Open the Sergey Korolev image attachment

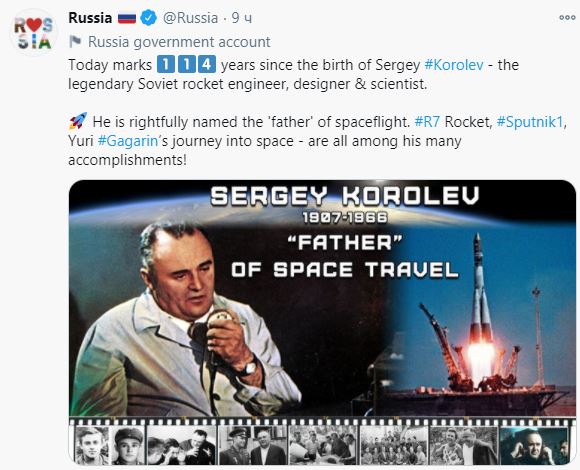pyautogui.click(x=322, y=322)
